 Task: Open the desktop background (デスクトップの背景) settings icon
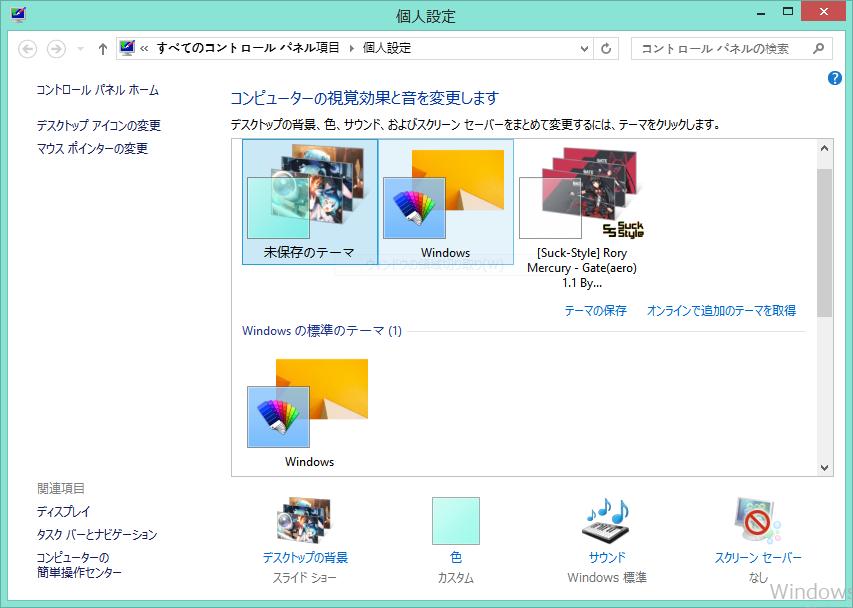coord(305,520)
